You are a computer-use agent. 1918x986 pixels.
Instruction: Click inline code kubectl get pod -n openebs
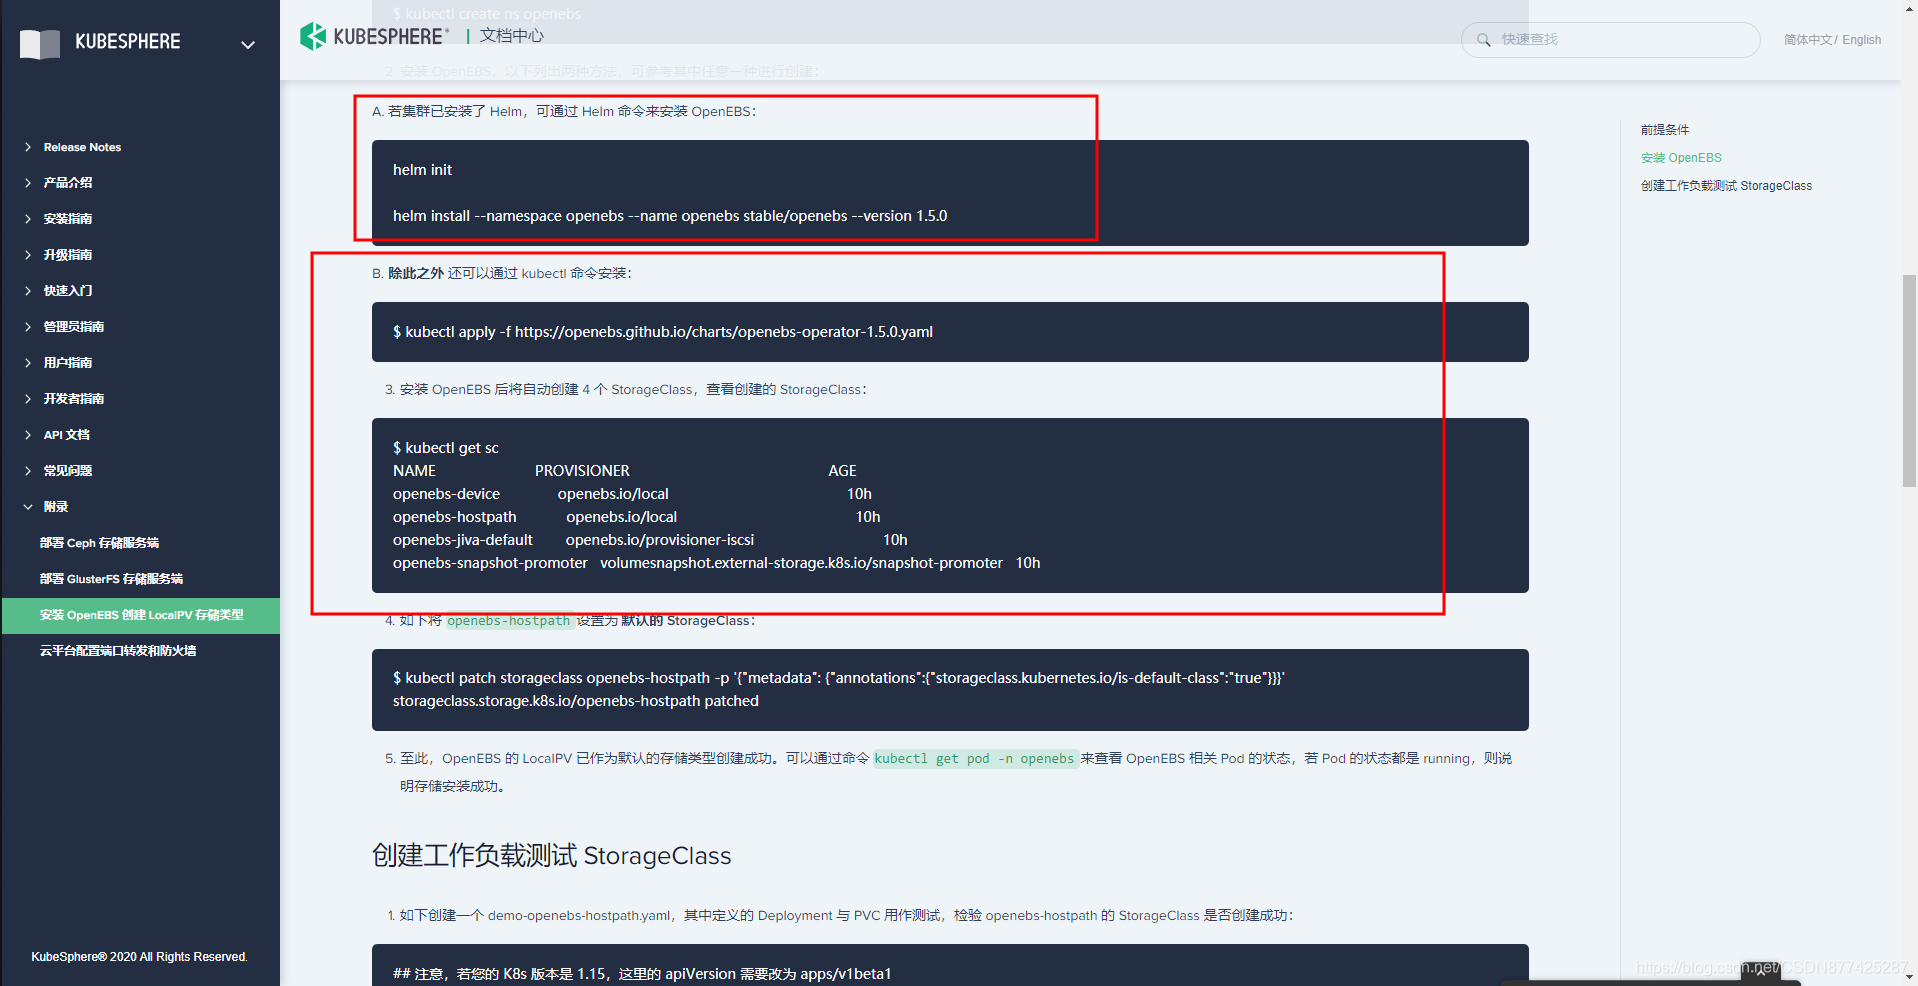point(974,759)
